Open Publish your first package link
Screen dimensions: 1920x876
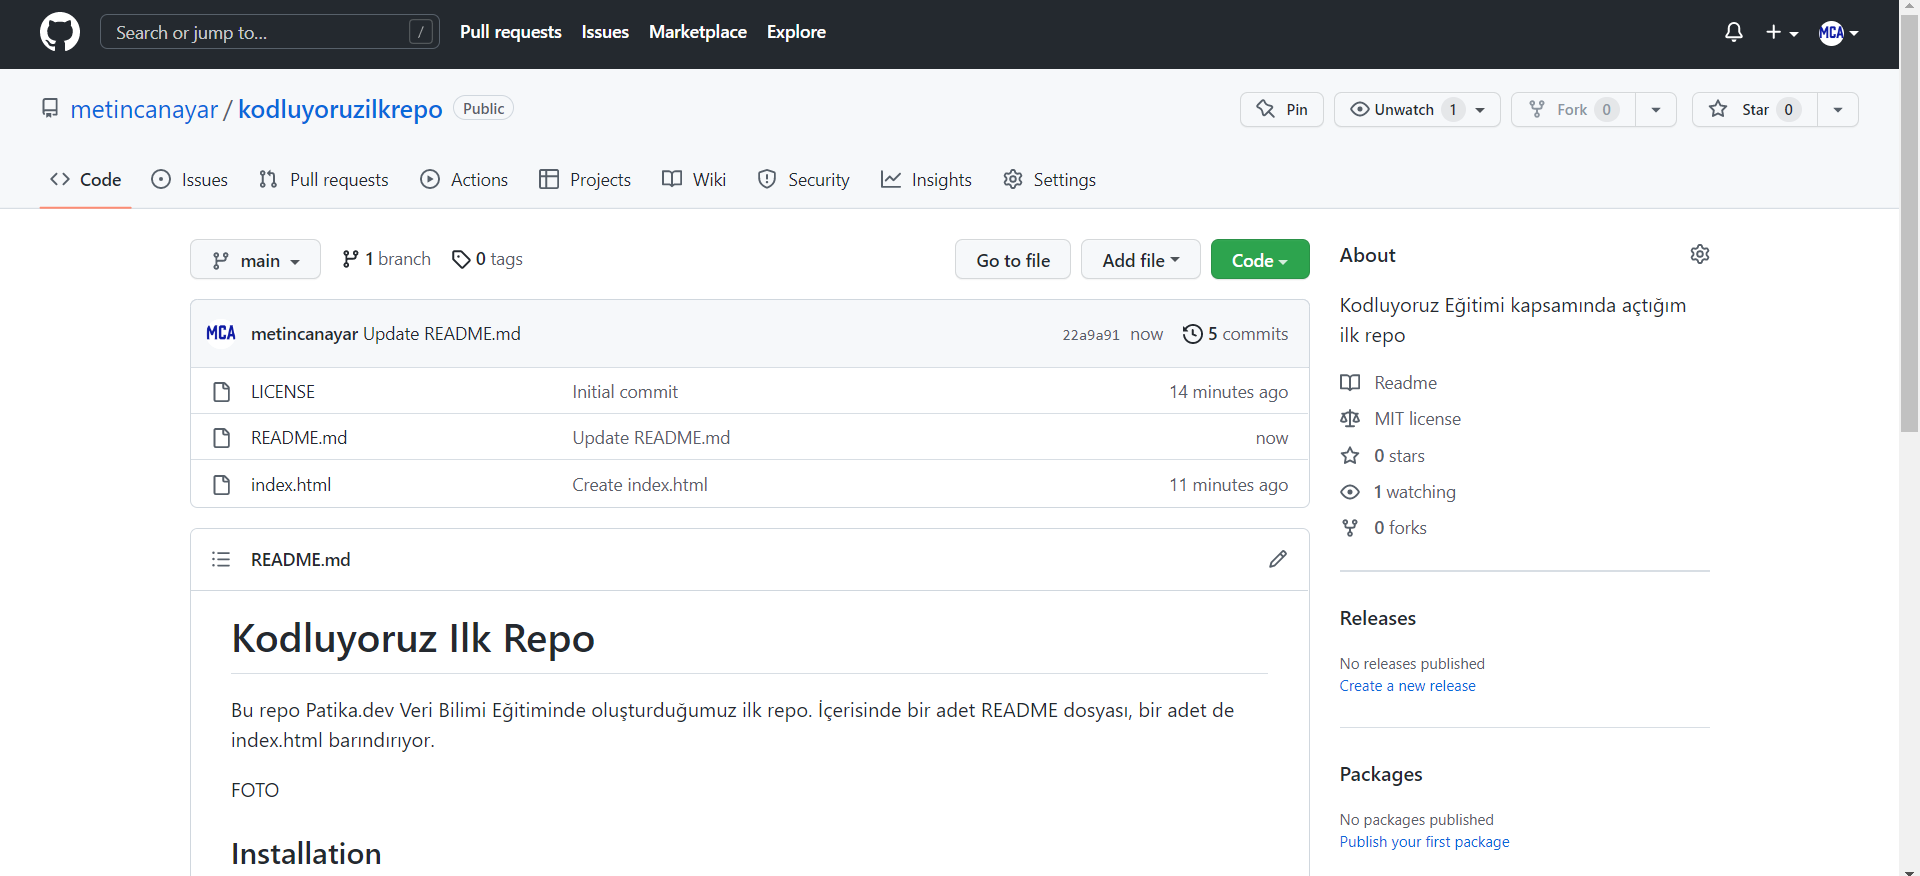[1424, 842]
